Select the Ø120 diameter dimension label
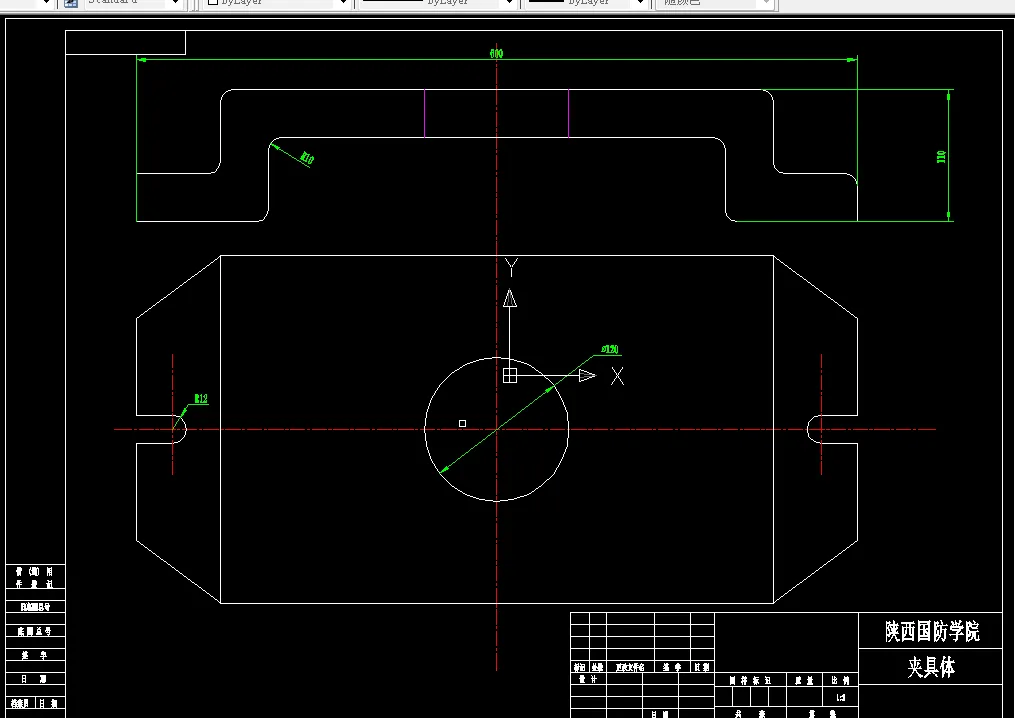 (610, 350)
